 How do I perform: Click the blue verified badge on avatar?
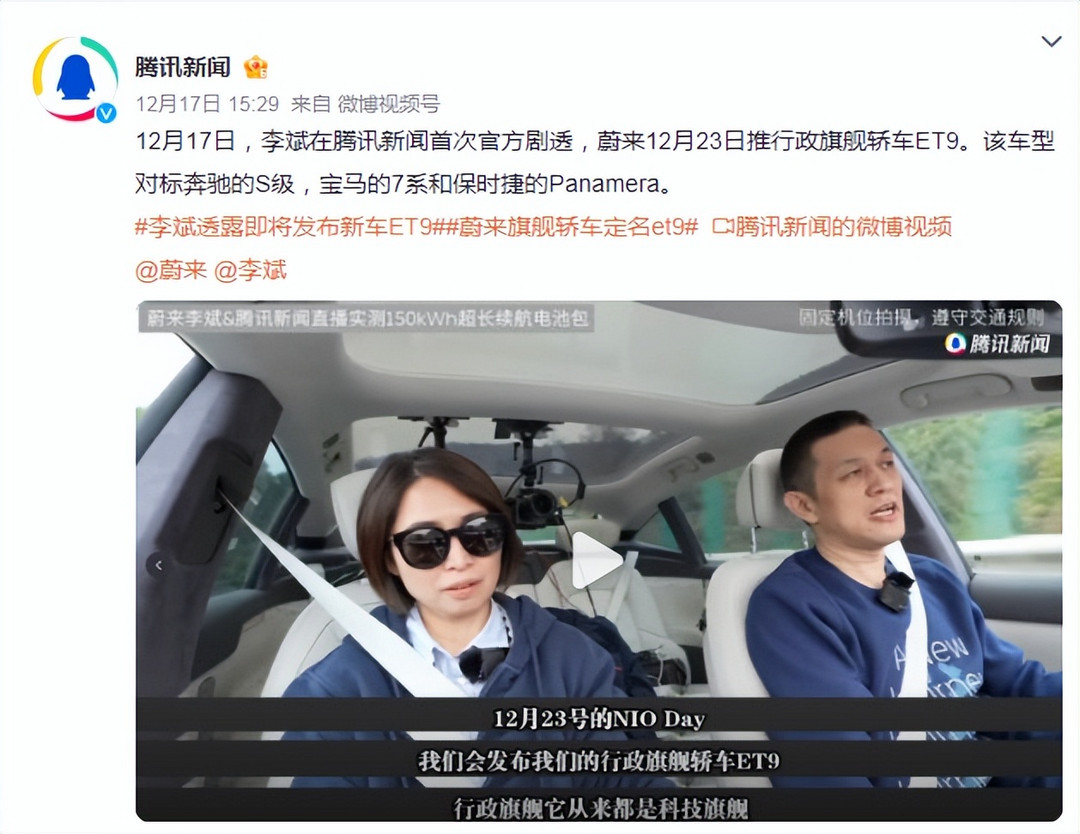(105, 112)
